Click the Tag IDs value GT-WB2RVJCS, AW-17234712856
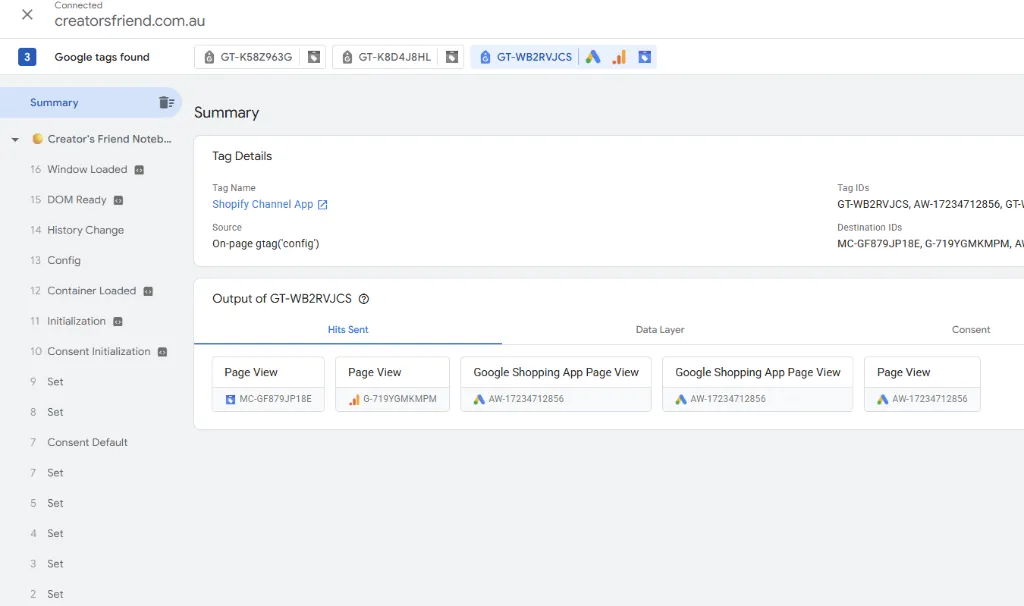 pyautogui.click(x=930, y=204)
